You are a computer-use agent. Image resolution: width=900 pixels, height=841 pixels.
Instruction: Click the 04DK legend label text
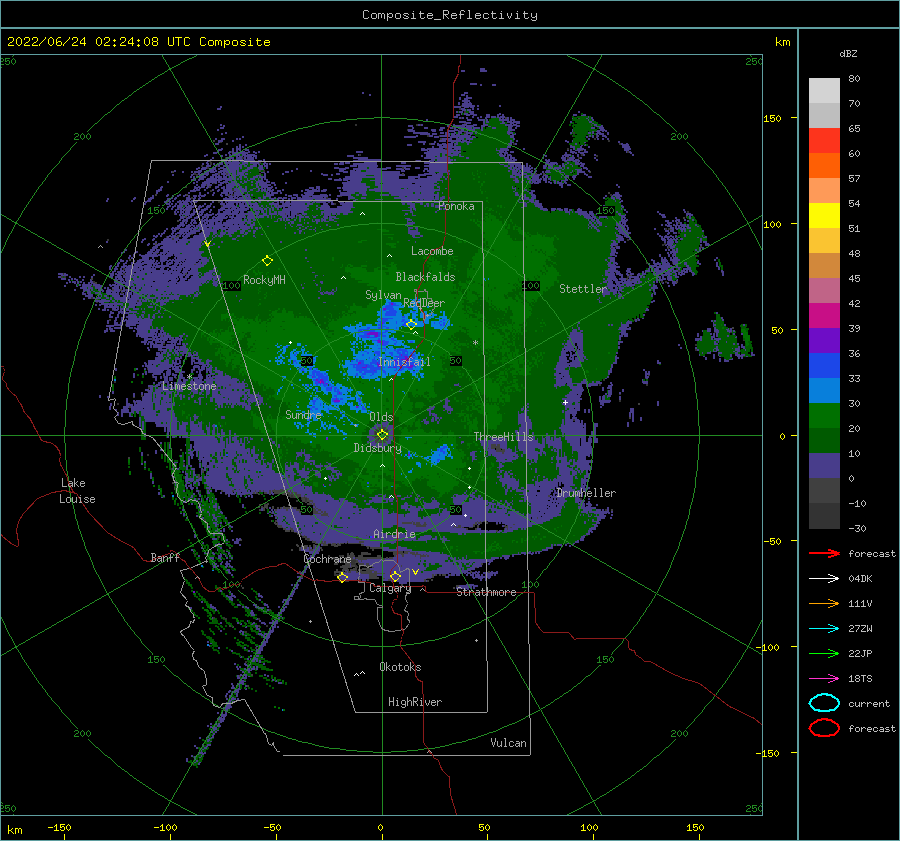[x=860, y=579]
